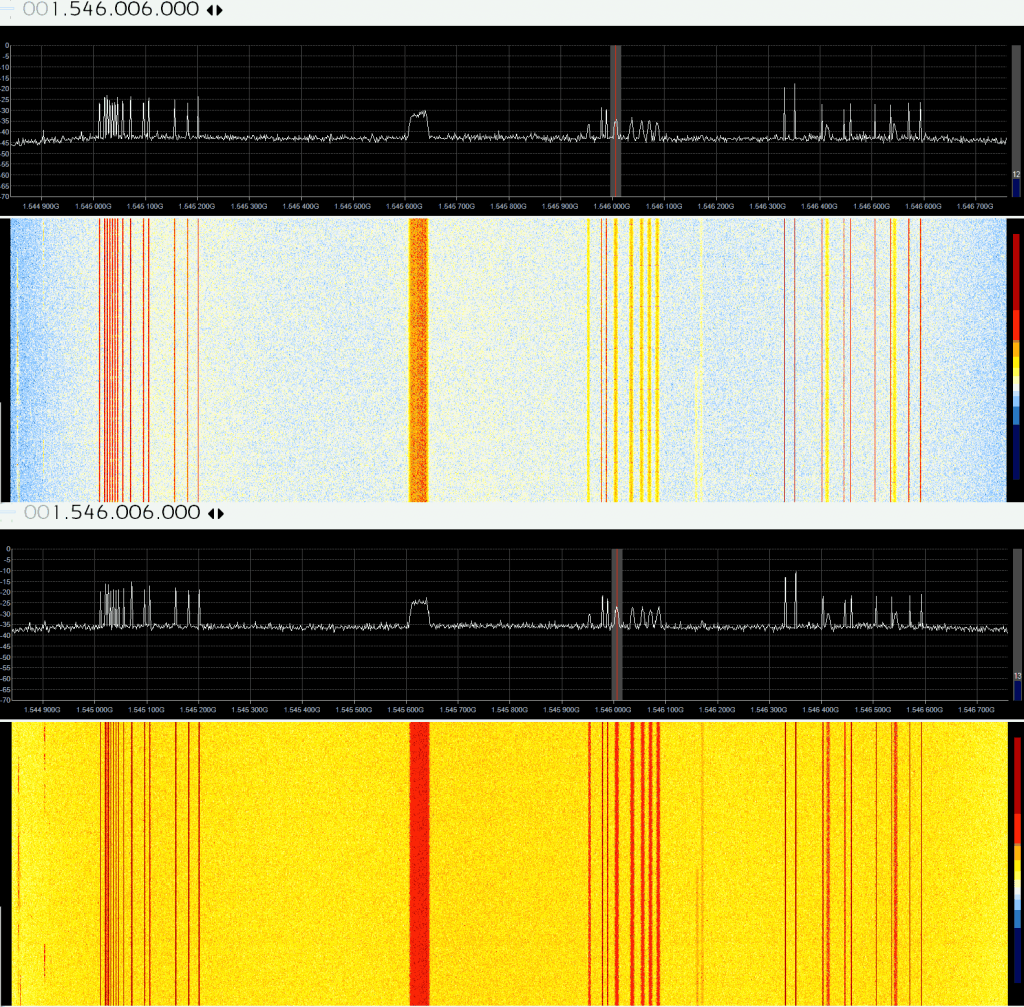1024x1007 pixels.
Task: Select the final '000' digits of the lower frequency
Action: pyautogui.click(x=175, y=513)
